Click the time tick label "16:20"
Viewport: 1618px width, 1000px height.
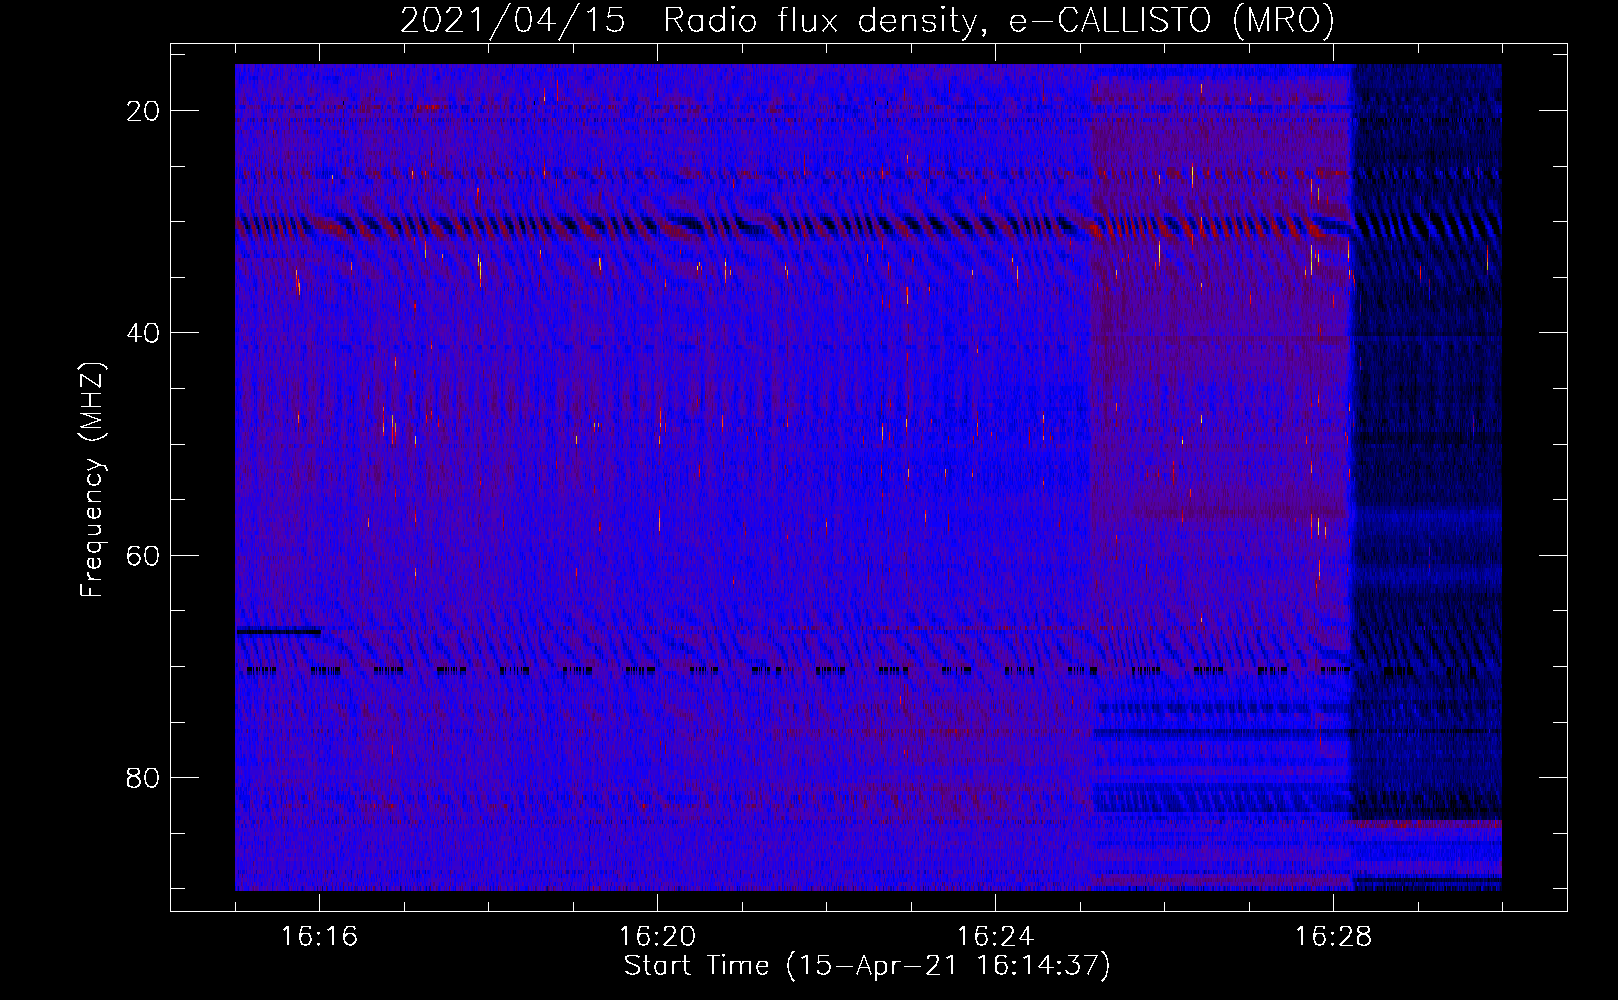pos(657,936)
